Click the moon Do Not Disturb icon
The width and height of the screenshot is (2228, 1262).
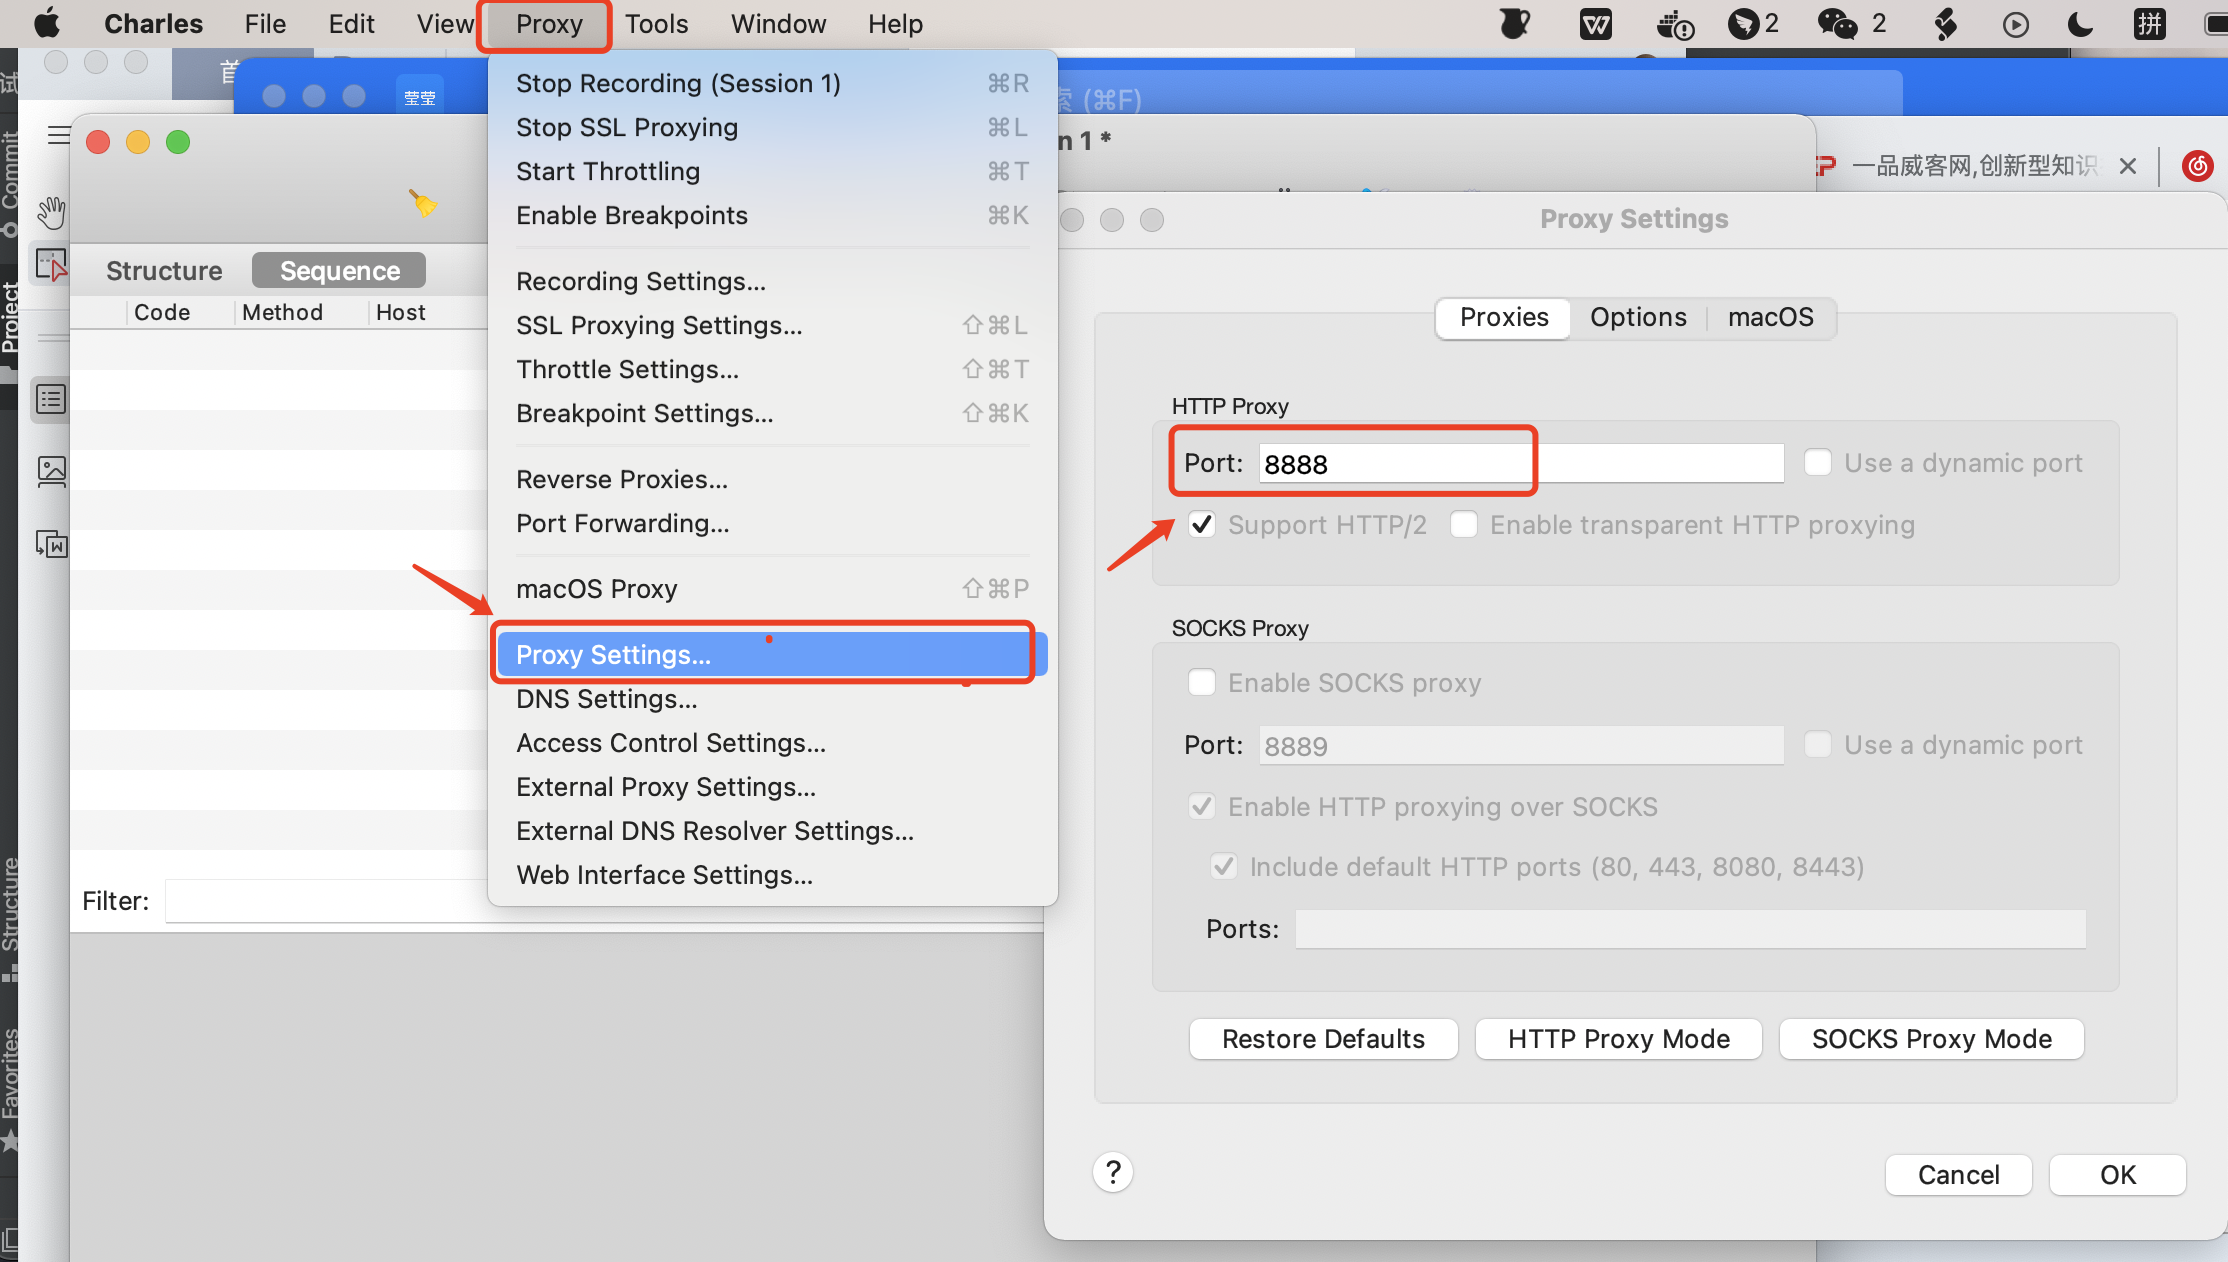[x=2080, y=23]
